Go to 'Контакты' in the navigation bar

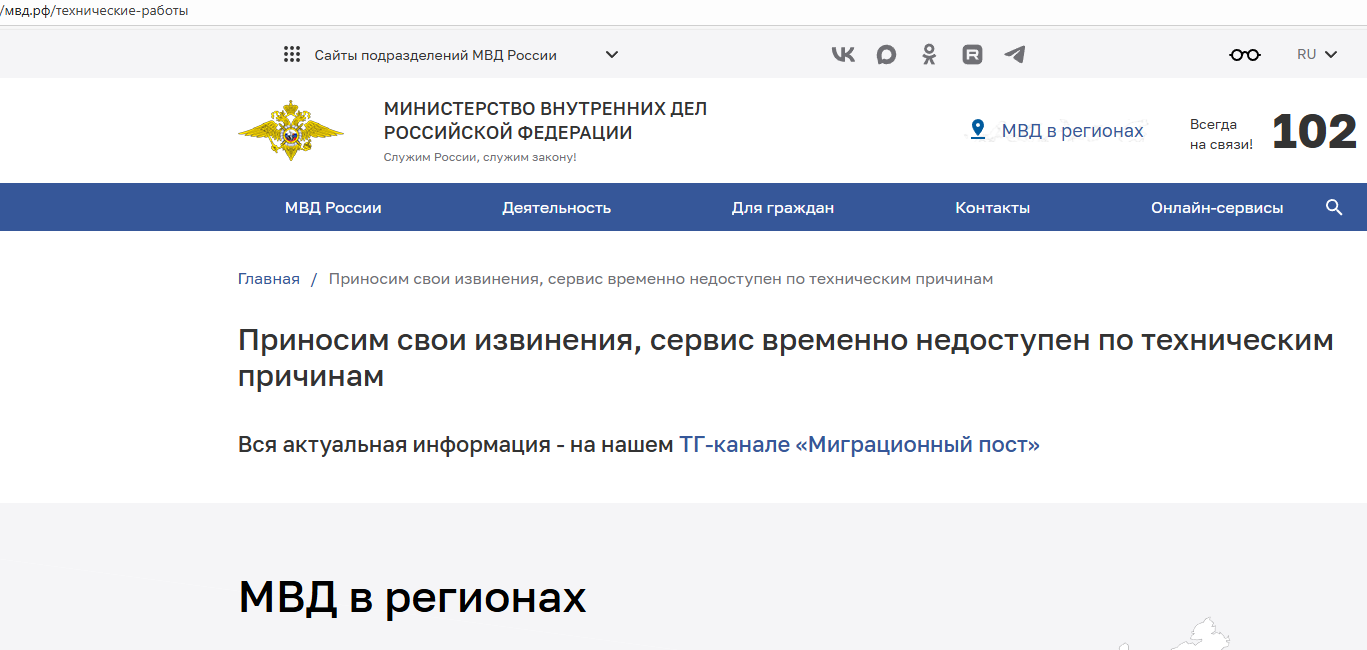(992, 208)
